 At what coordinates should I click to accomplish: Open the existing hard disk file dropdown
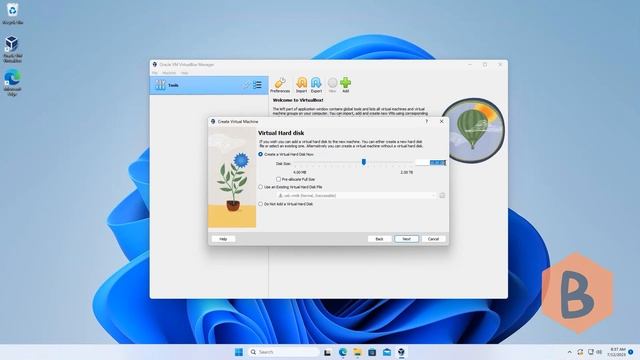coord(356,196)
